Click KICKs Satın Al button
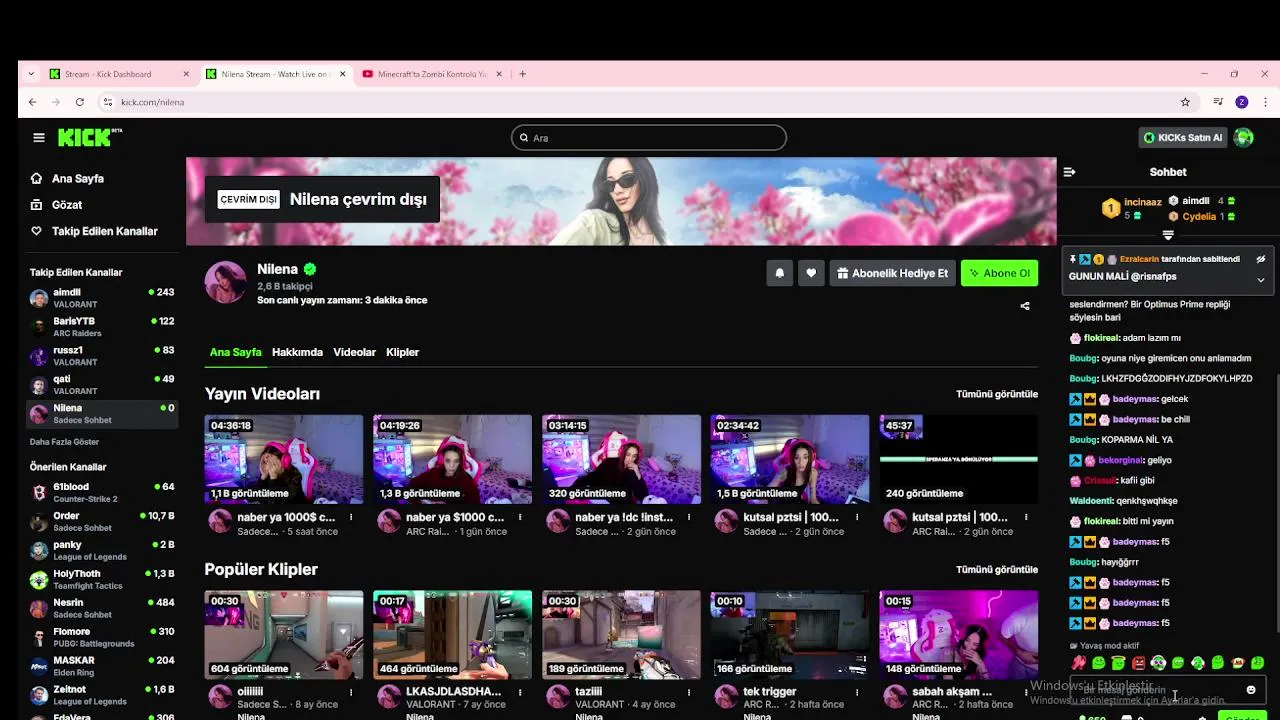This screenshot has height=720, width=1280. click(x=1183, y=138)
